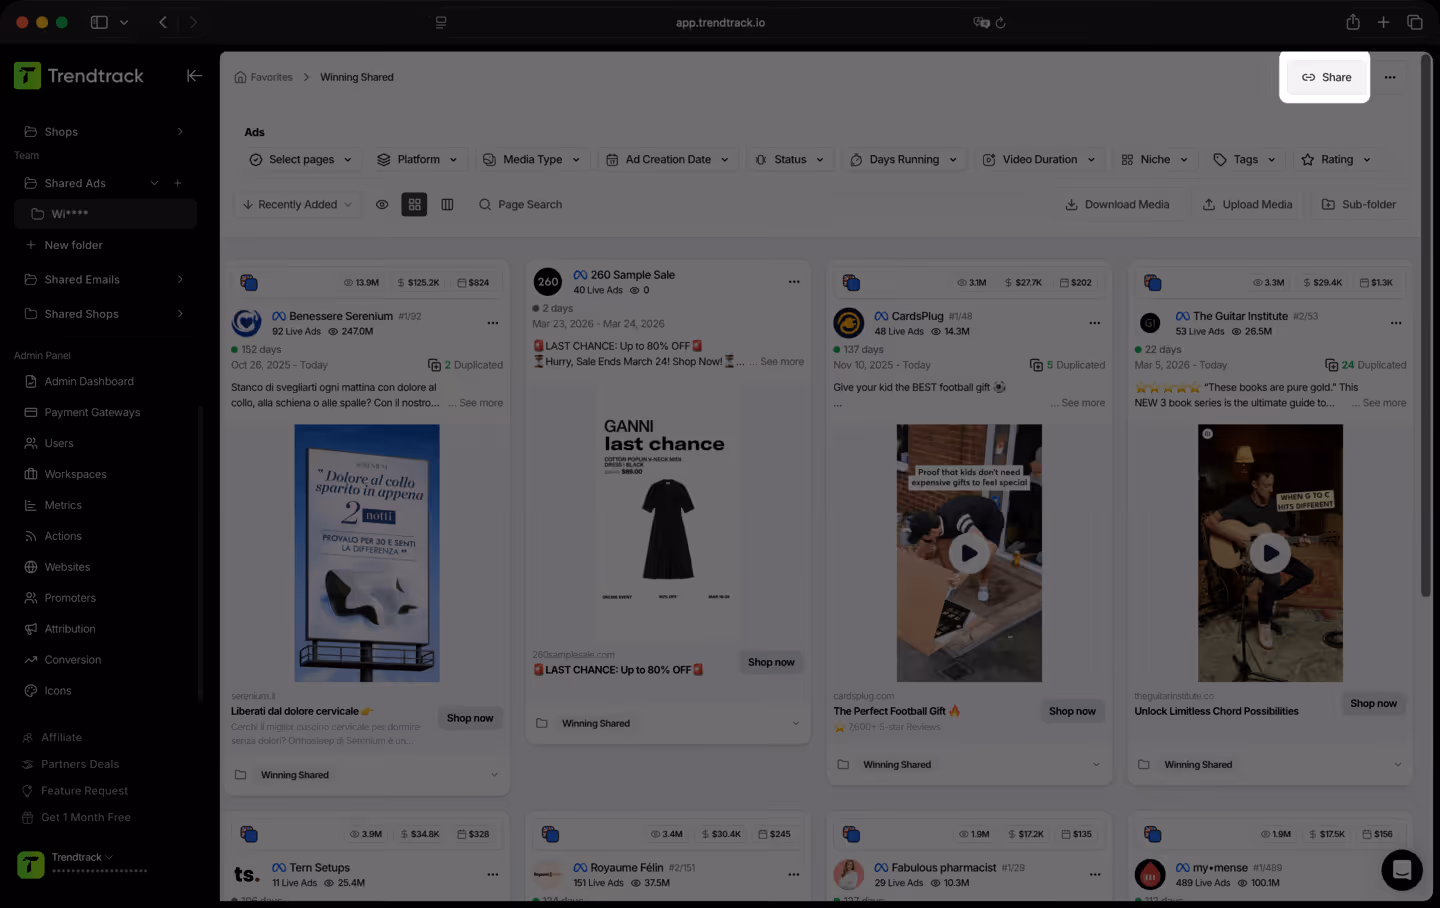The image size is (1440, 908).
Task: Click the Page Search field
Action: pyautogui.click(x=530, y=204)
